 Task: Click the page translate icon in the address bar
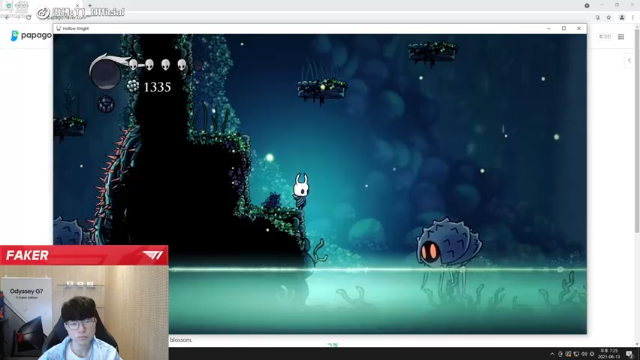coord(598,18)
